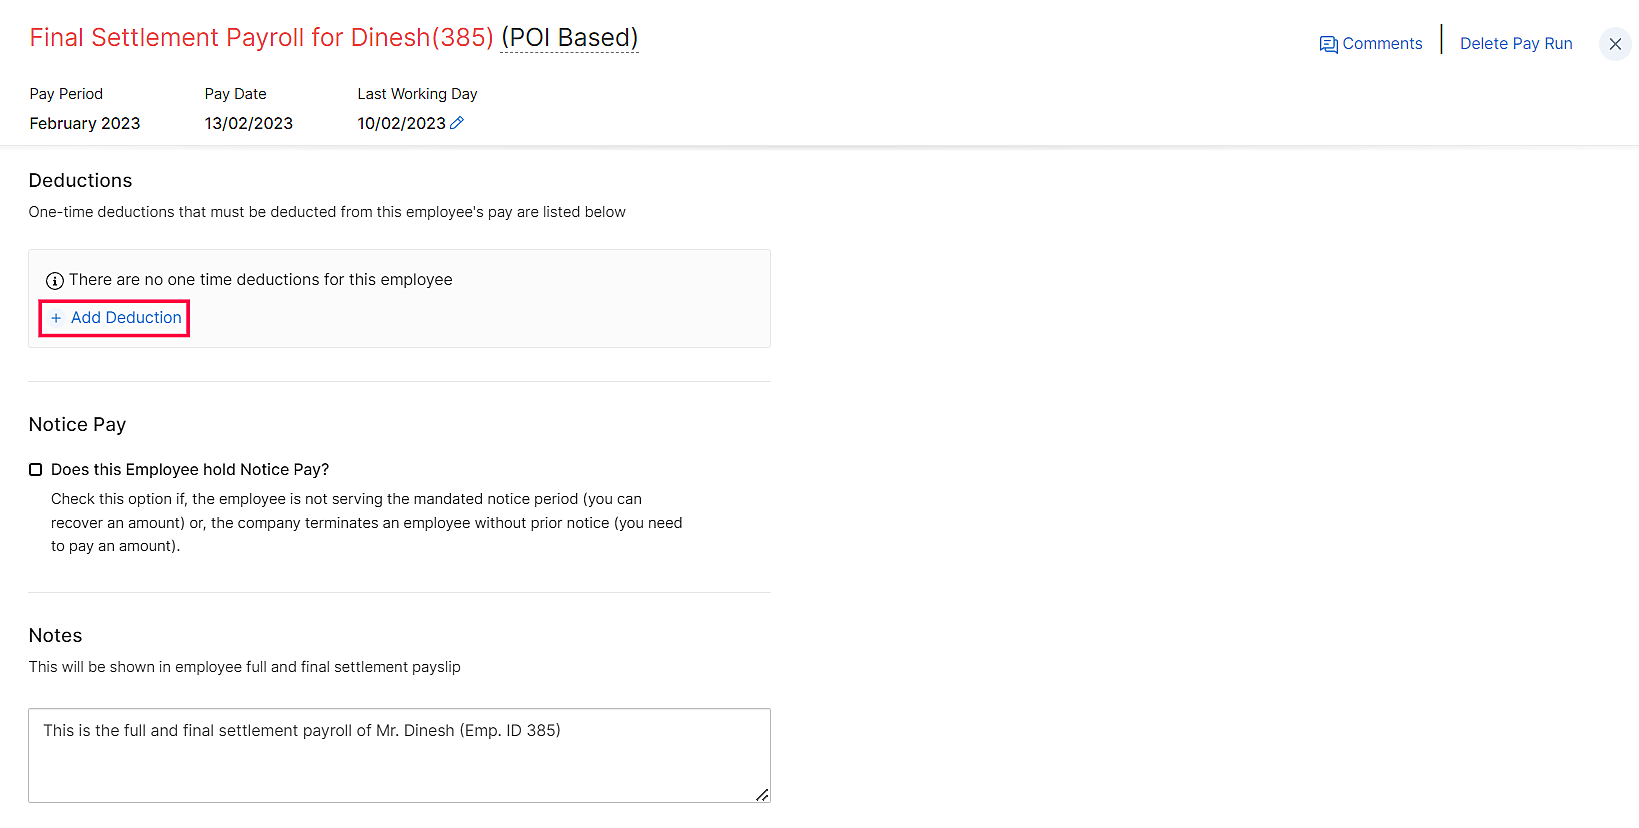Click the pencil icon to edit Last Working Day
Screen dimensions: 1639x828
[x=457, y=123]
